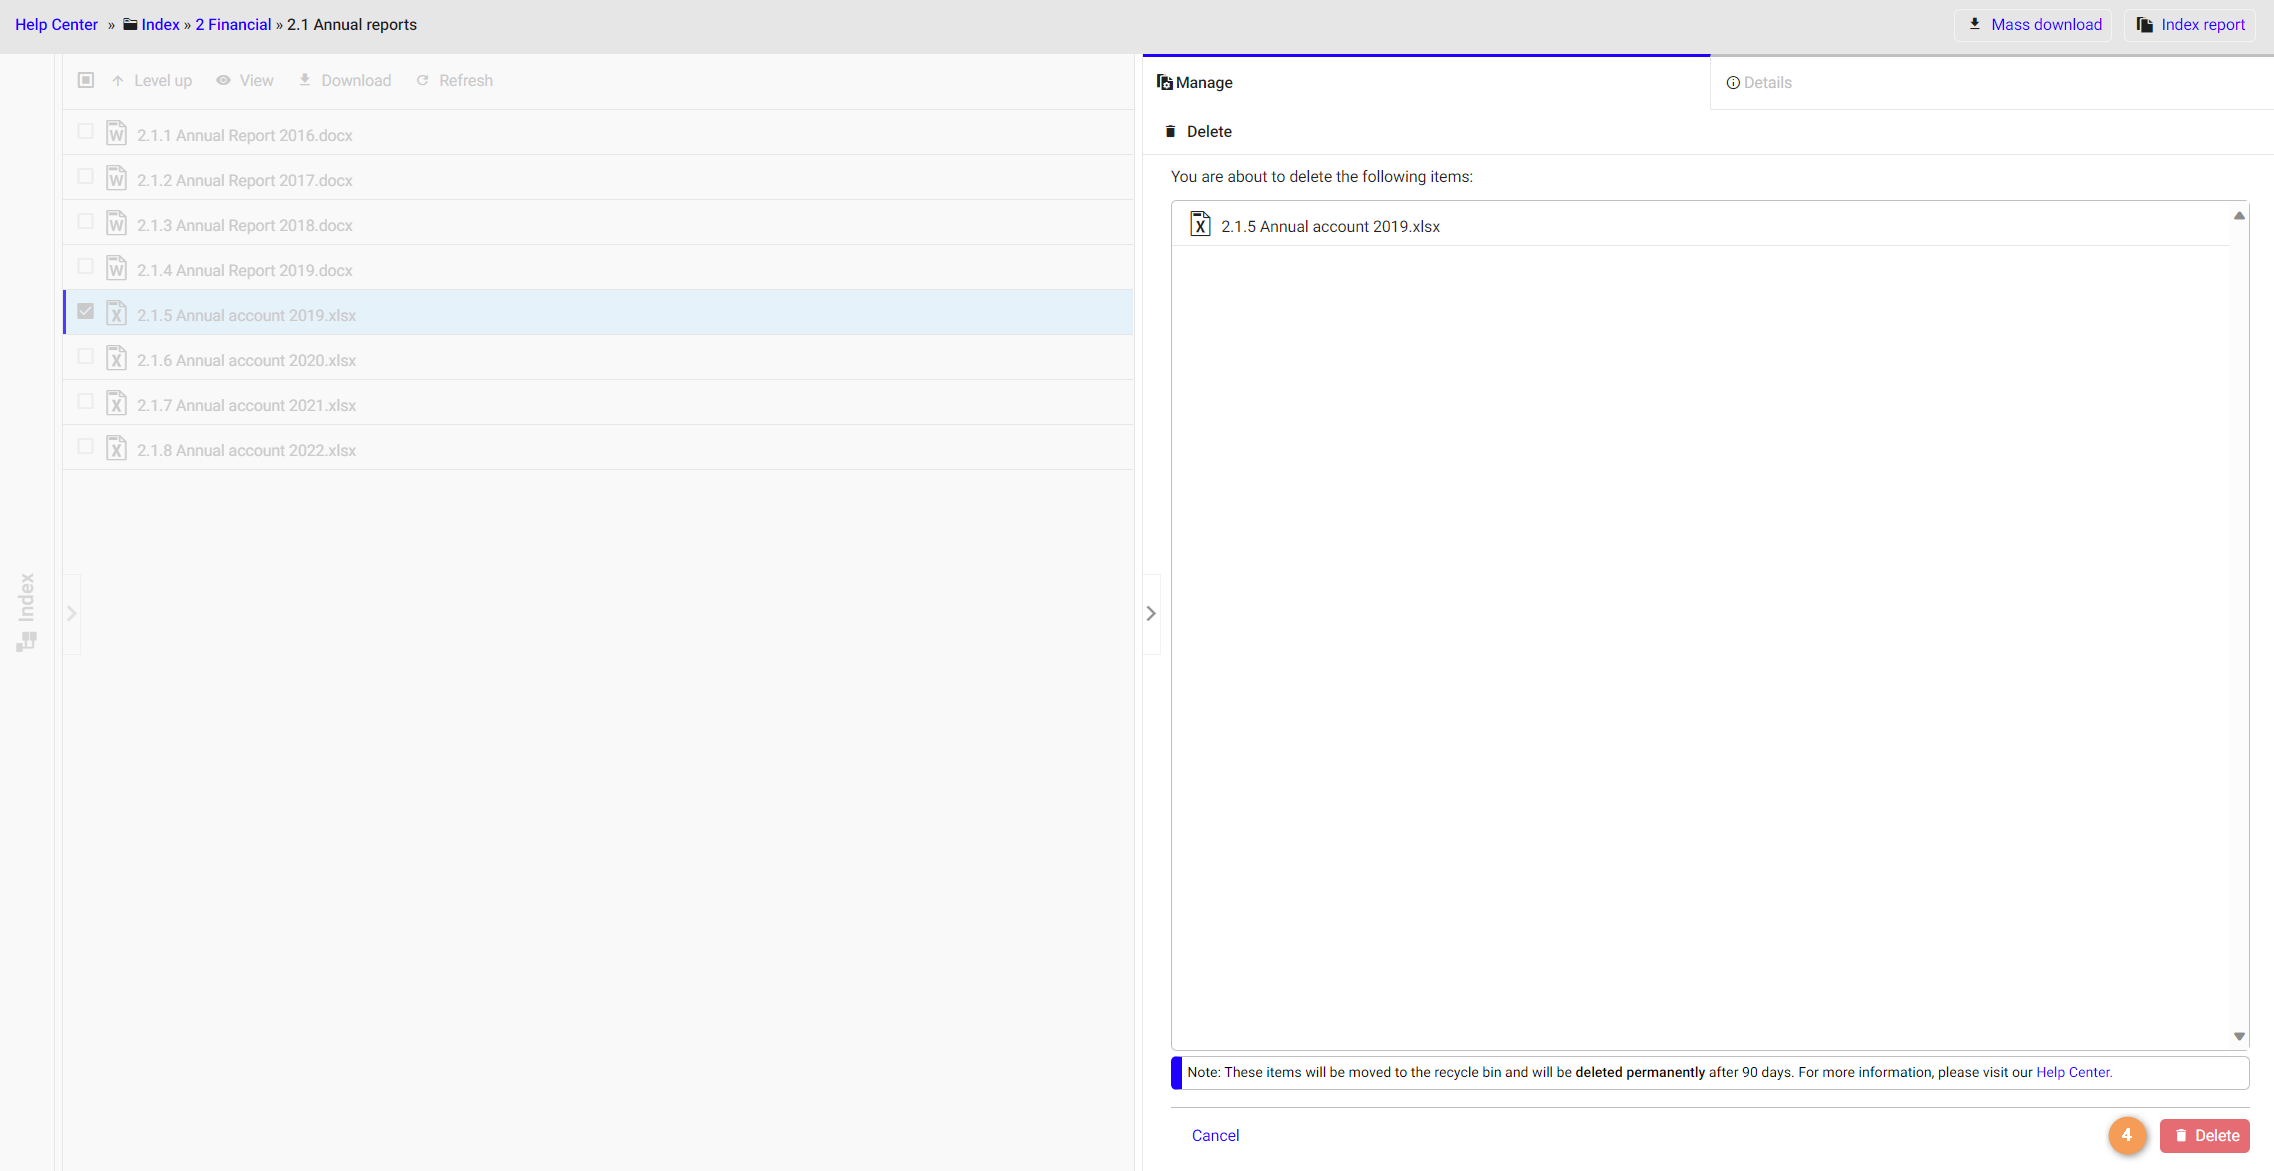Click the Word icon for Annual Report 2016
Image resolution: width=2274 pixels, height=1171 pixels.
point(117,134)
